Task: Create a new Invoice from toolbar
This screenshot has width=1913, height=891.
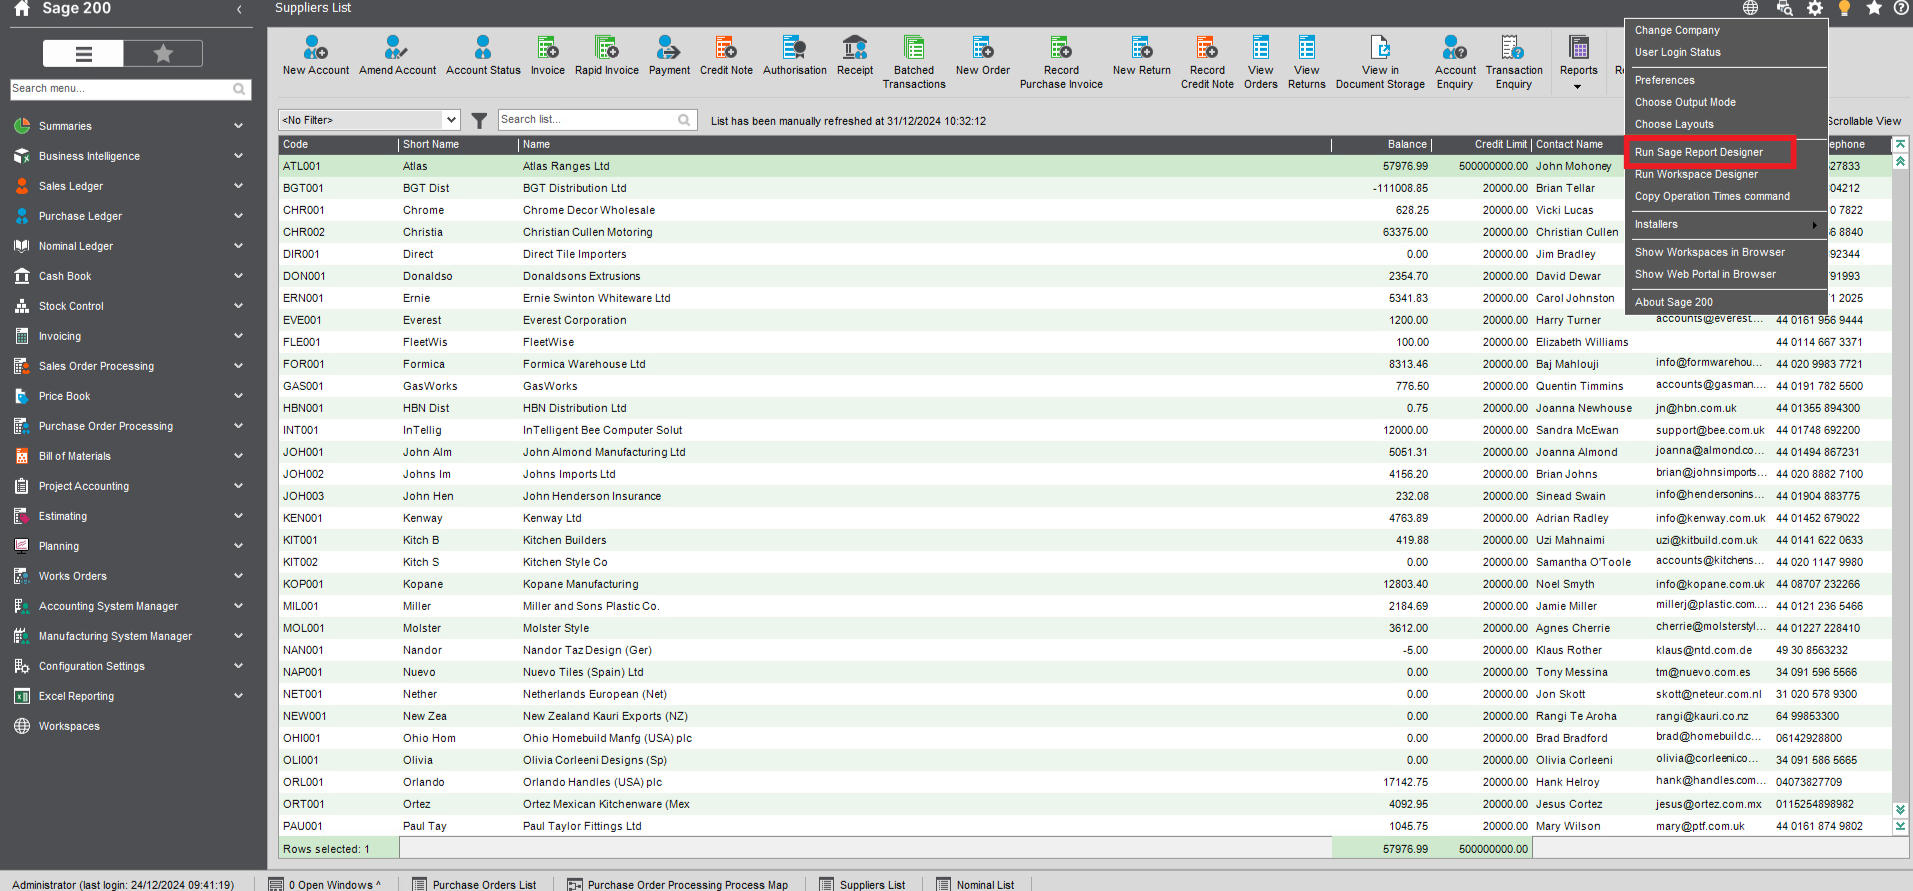Action: (548, 56)
